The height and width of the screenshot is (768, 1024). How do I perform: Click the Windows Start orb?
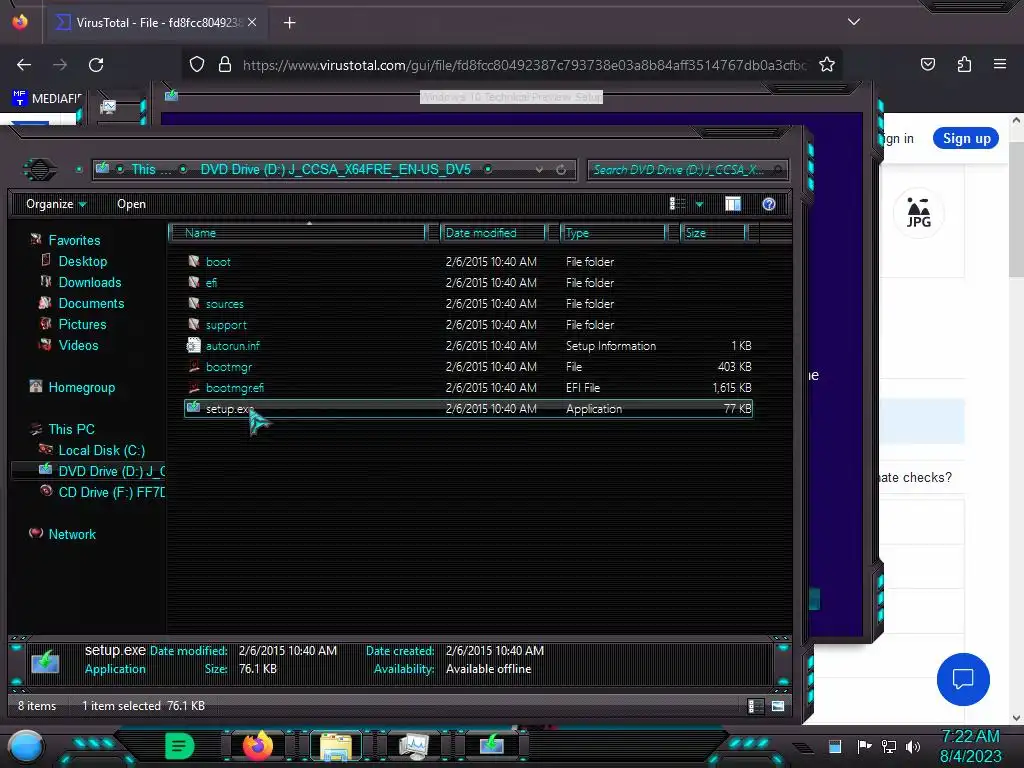point(25,747)
